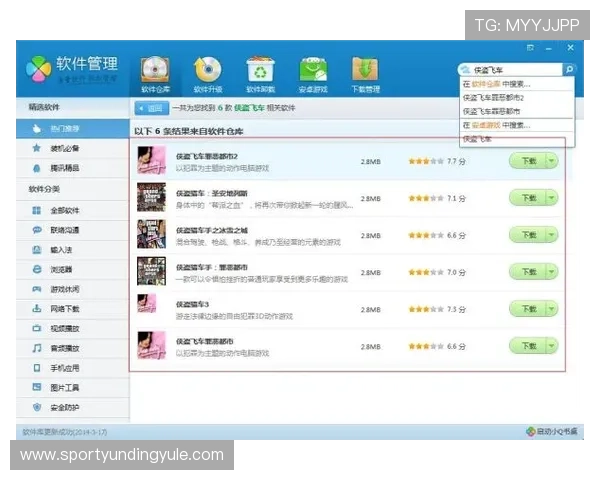600x480 pixels.
Task: Open title link 侠盗猎车手之冰雪之城
Action: pyautogui.click(x=212, y=230)
